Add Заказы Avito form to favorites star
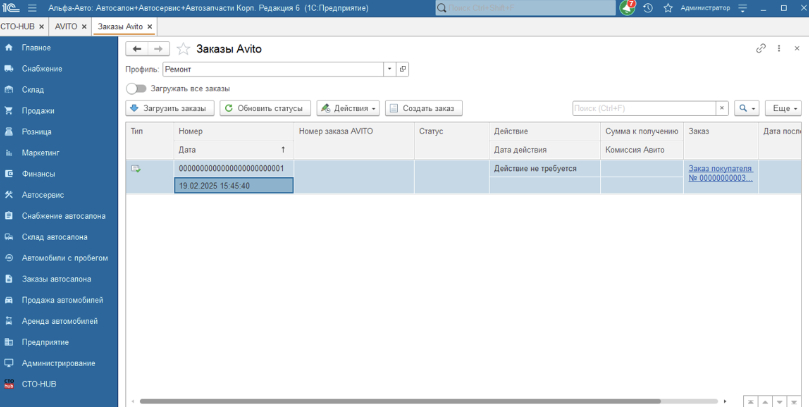The height and width of the screenshot is (407, 809). [x=183, y=49]
